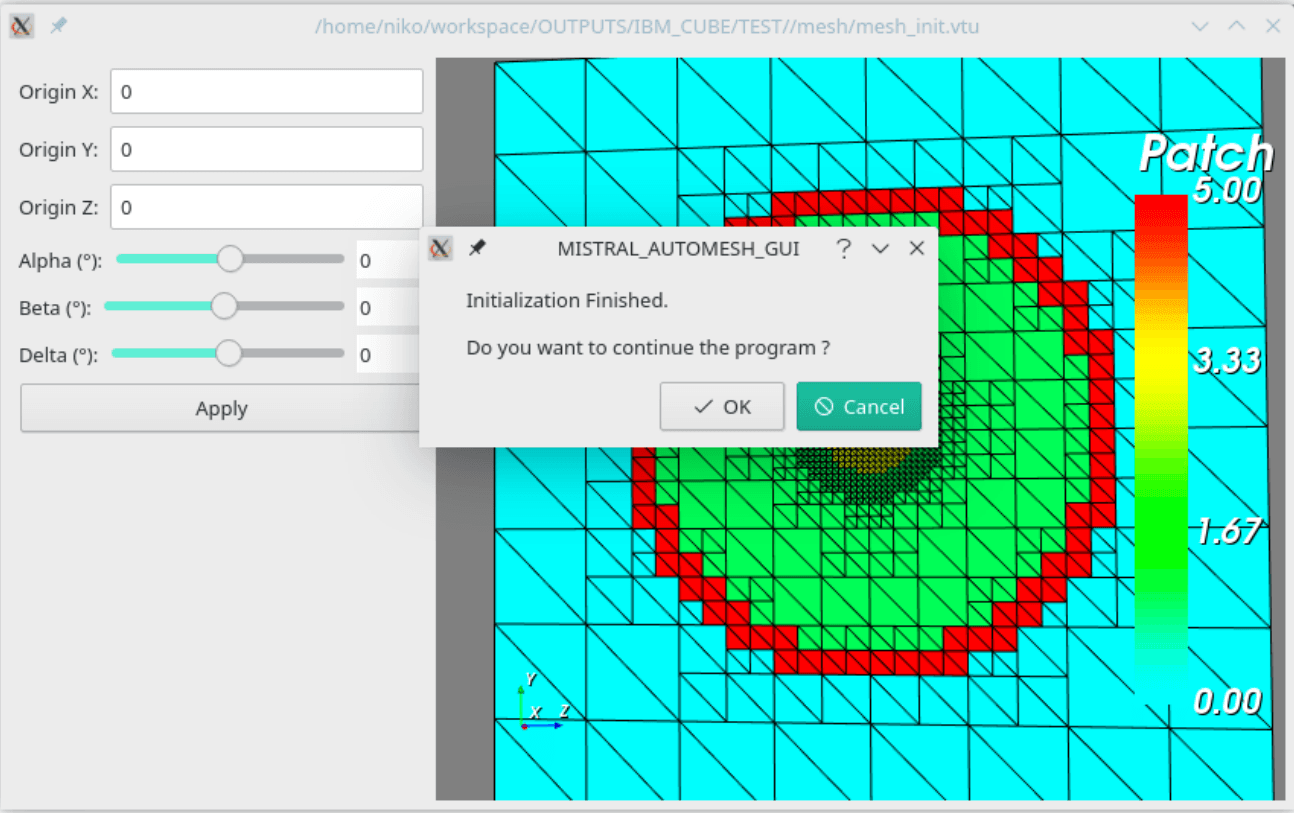Click the dialog's question mark help icon
This screenshot has height=813, width=1294.
pyautogui.click(x=843, y=249)
